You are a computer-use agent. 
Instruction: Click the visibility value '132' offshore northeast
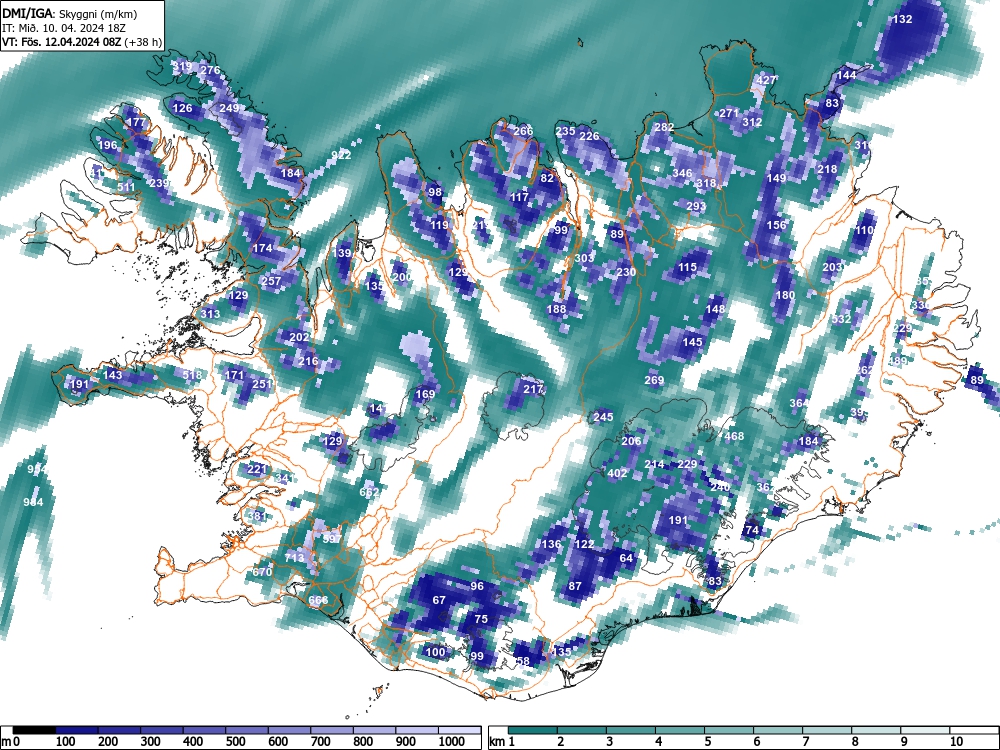pos(902,19)
